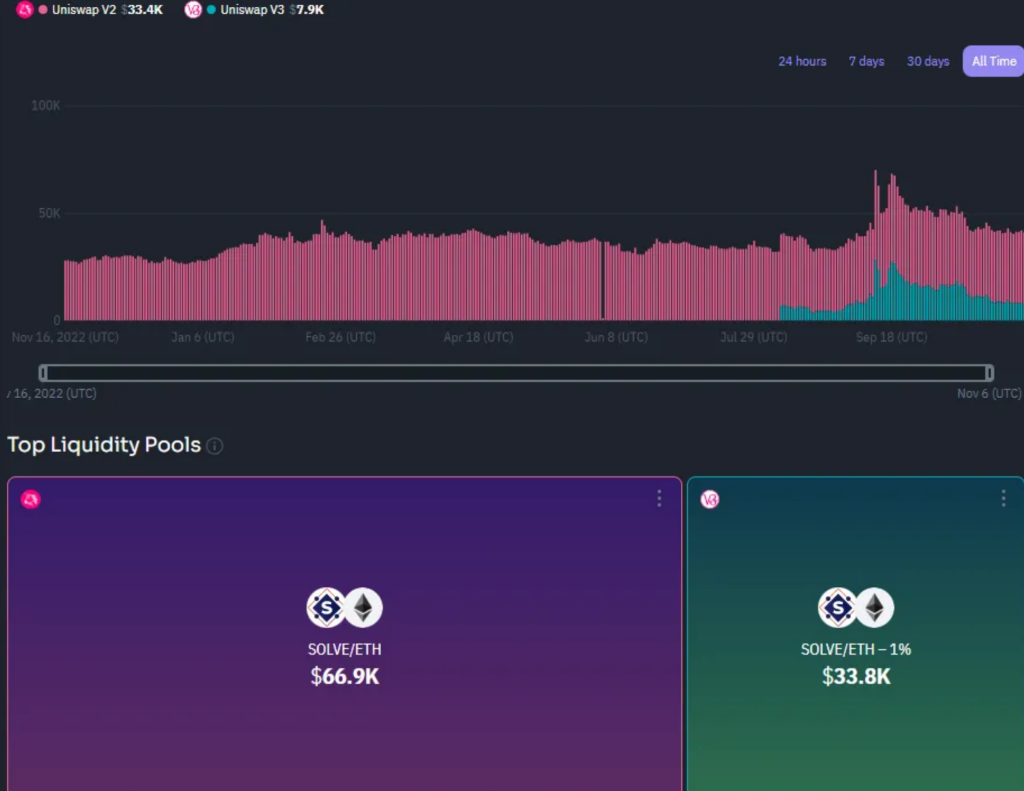Select the 24 hours time range
The width and height of the screenshot is (1024, 791).
802,61
